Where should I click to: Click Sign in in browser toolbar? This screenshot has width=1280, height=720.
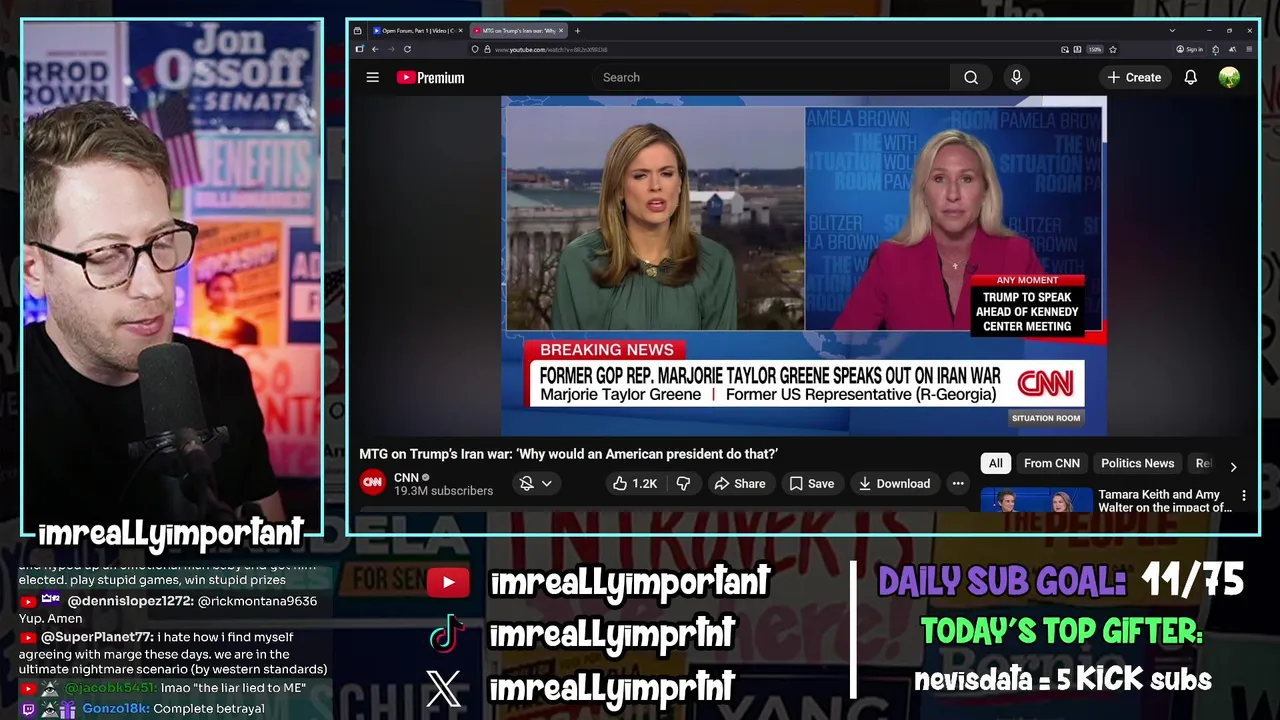pos(1190,49)
